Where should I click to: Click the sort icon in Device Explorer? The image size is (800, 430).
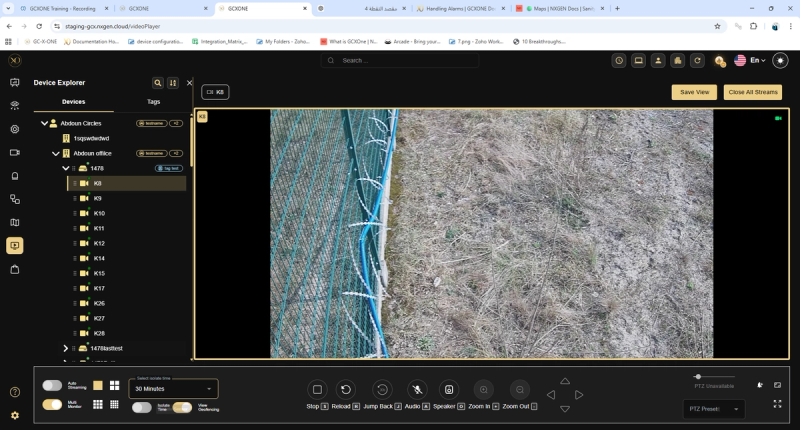tap(173, 83)
